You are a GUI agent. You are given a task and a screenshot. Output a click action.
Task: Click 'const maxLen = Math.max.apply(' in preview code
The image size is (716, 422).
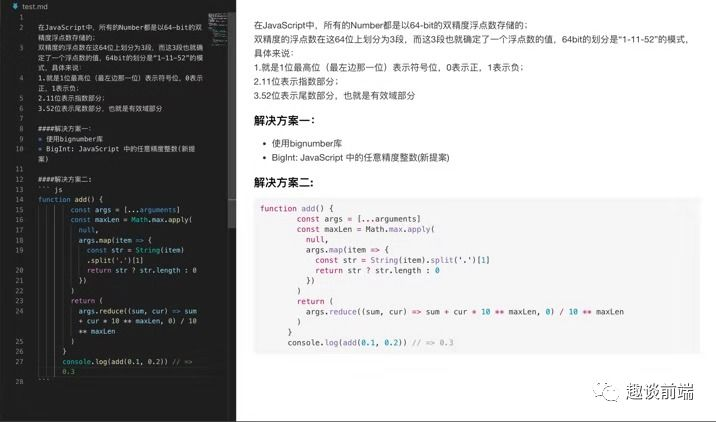tap(365, 229)
